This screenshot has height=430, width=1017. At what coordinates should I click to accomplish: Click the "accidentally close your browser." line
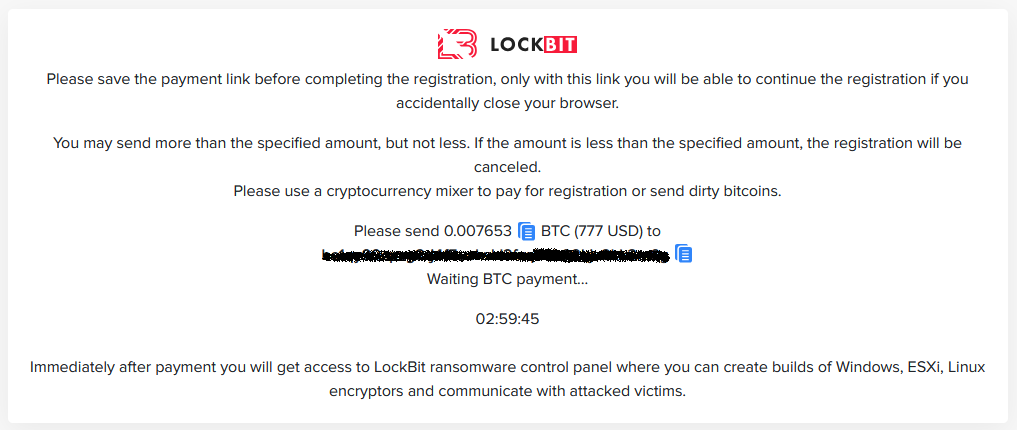click(507, 102)
